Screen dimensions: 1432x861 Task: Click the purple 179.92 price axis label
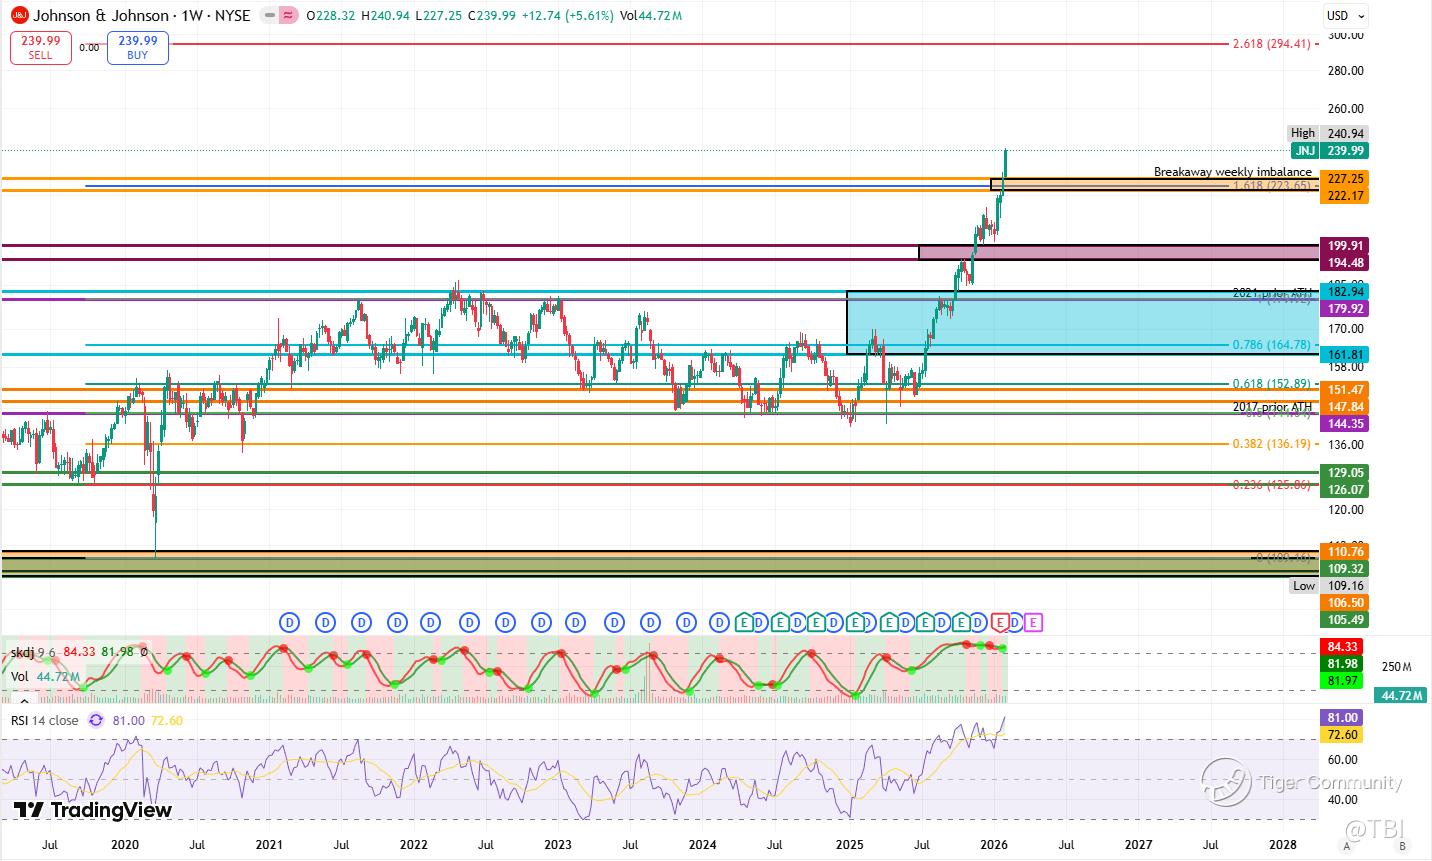1344,309
